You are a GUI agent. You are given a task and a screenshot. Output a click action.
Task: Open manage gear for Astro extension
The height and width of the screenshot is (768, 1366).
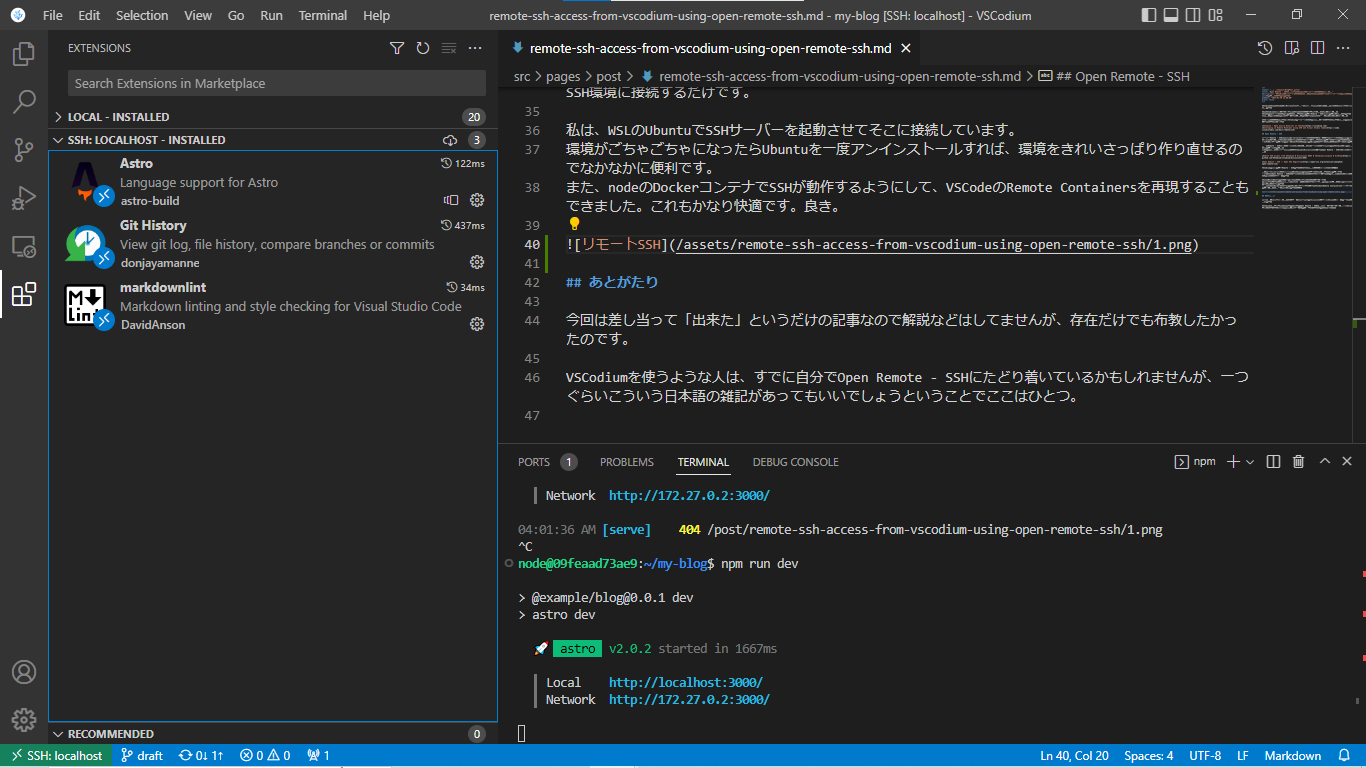click(477, 200)
